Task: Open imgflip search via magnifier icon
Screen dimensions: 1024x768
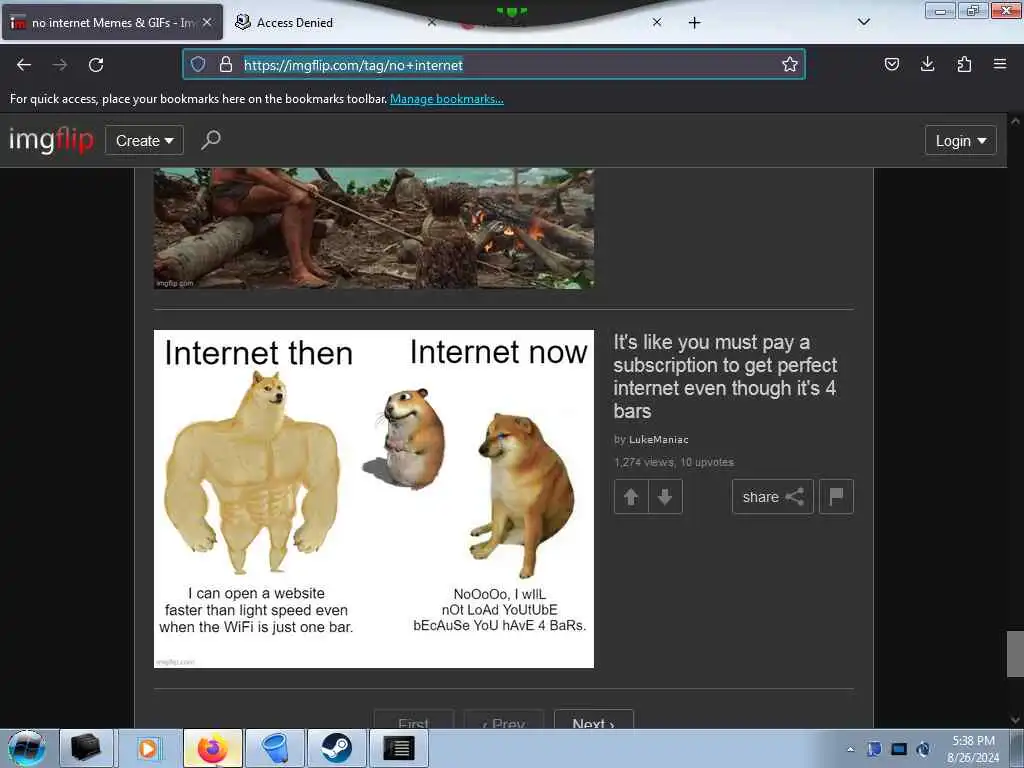Action: coord(210,140)
